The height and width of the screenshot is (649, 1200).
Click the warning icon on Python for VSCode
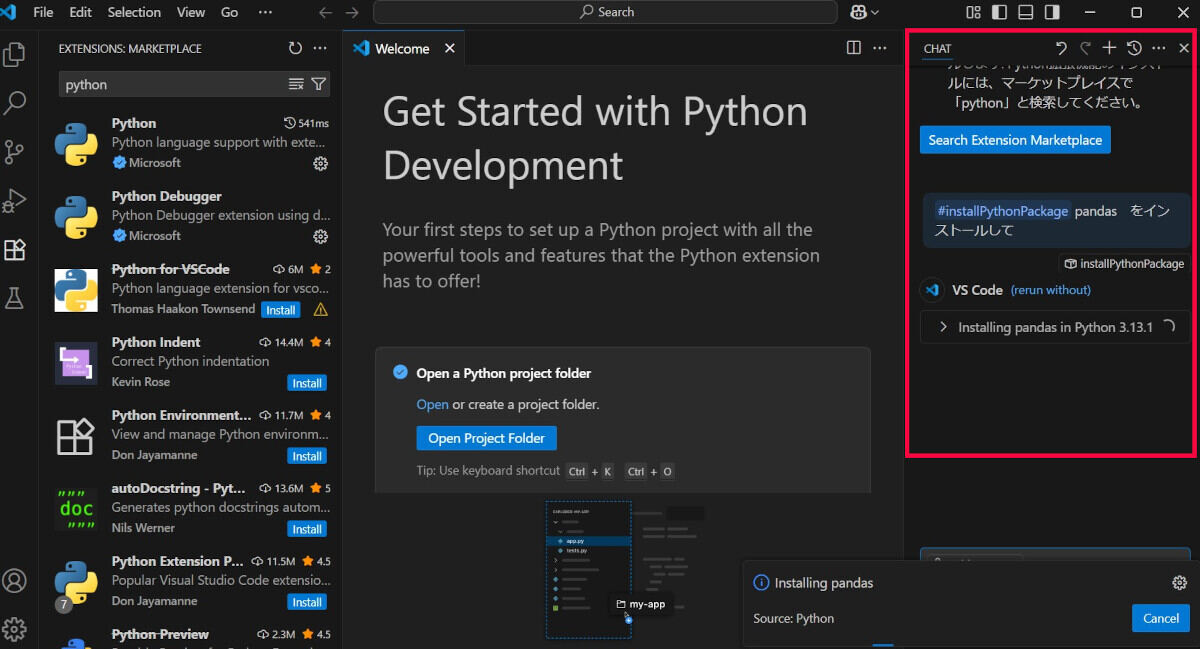321,310
